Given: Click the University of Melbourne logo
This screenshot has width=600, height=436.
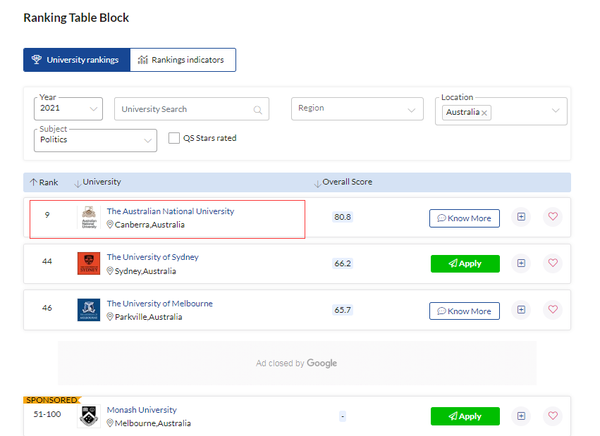Looking at the screenshot, I should point(89,310).
